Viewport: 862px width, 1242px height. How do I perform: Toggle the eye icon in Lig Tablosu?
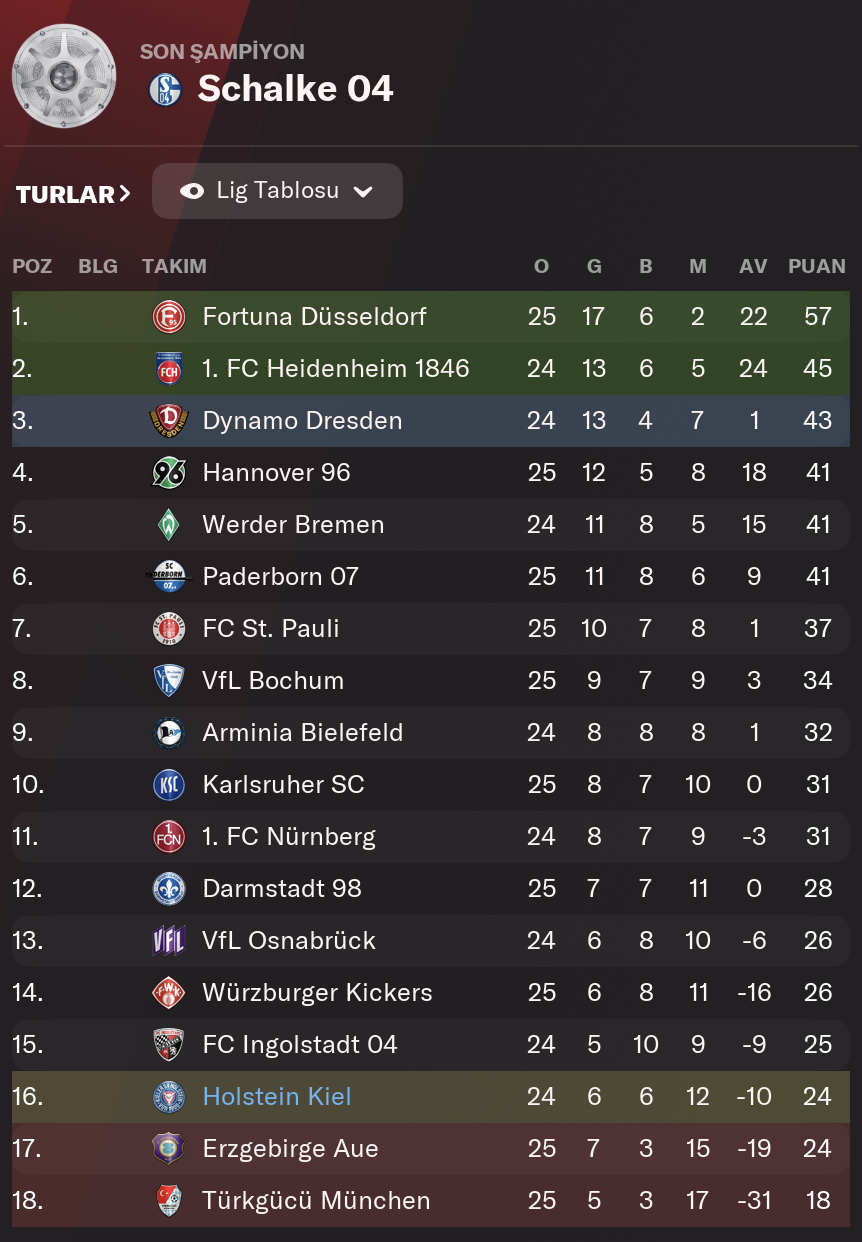(x=192, y=191)
